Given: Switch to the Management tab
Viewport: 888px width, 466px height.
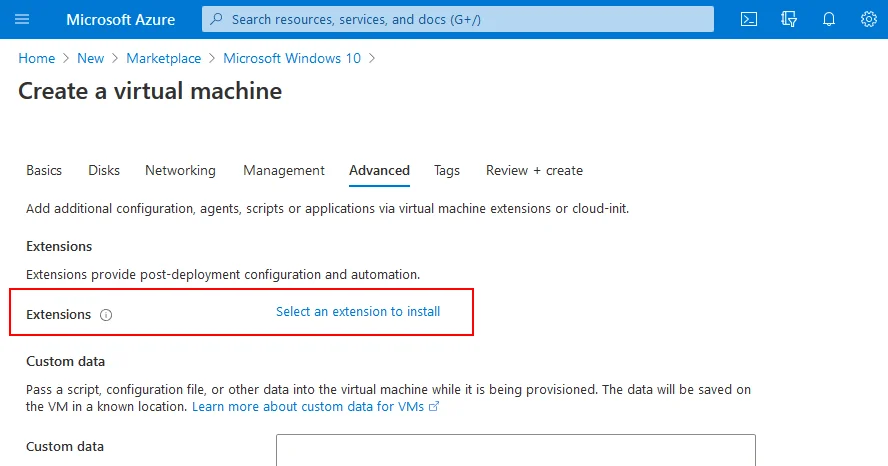Looking at the screenshot, I should click(284, 170).
